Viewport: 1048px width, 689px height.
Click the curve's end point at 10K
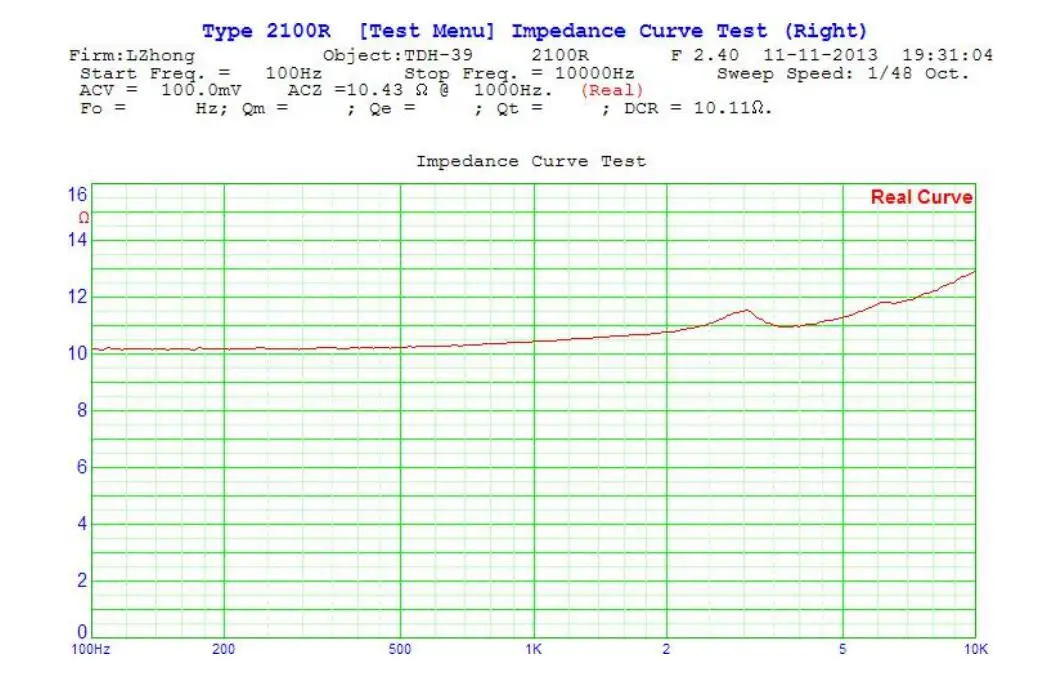[x=974, y=272]
